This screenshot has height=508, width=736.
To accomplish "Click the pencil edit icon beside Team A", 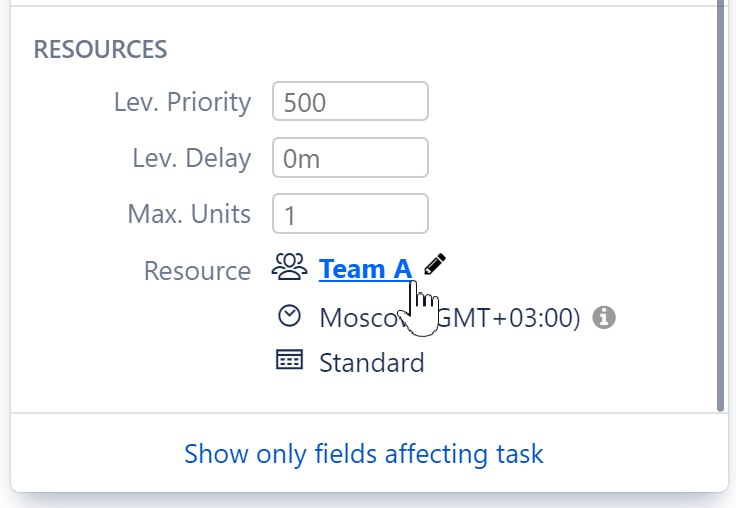I will point(434,264).
